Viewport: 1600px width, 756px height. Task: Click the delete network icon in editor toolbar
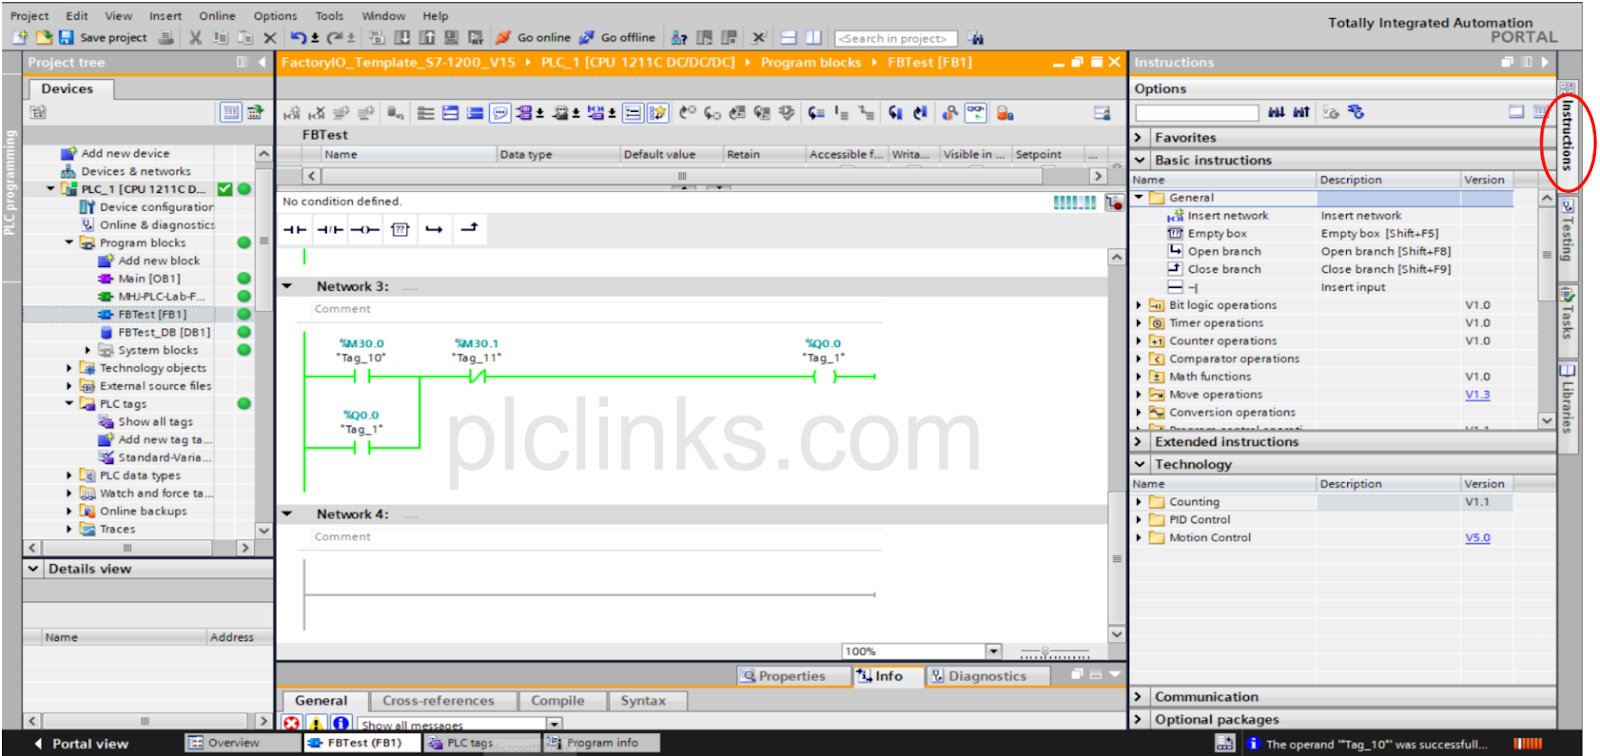pyautogui.click(x=316, y=113)
